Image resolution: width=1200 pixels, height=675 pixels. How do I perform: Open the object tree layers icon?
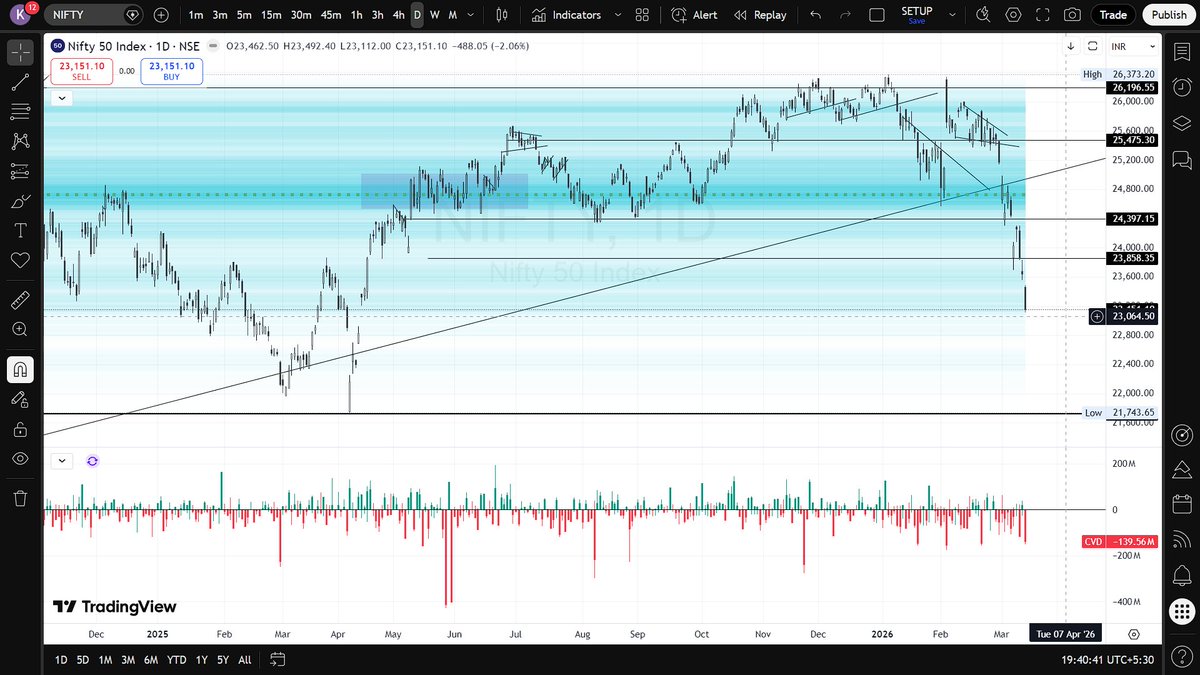[1182, 124]
